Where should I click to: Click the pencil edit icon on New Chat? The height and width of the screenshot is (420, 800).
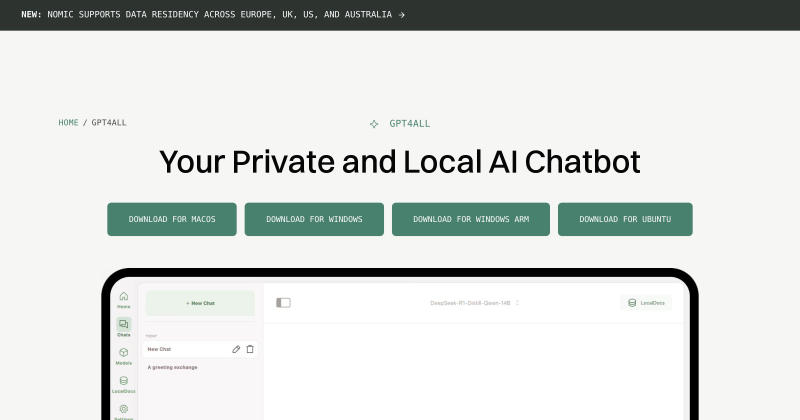[236, 349]
